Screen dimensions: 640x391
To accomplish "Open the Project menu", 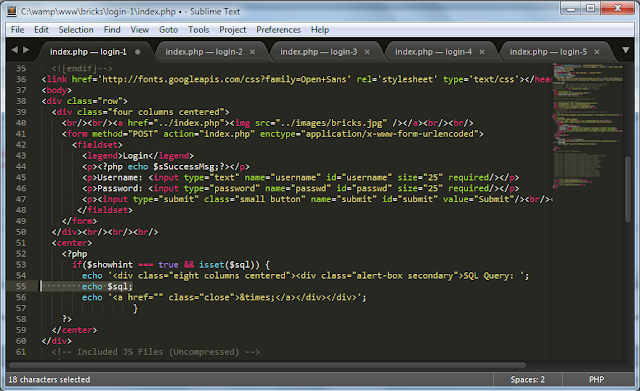I will pyautogui.click(x=232, y=30).
